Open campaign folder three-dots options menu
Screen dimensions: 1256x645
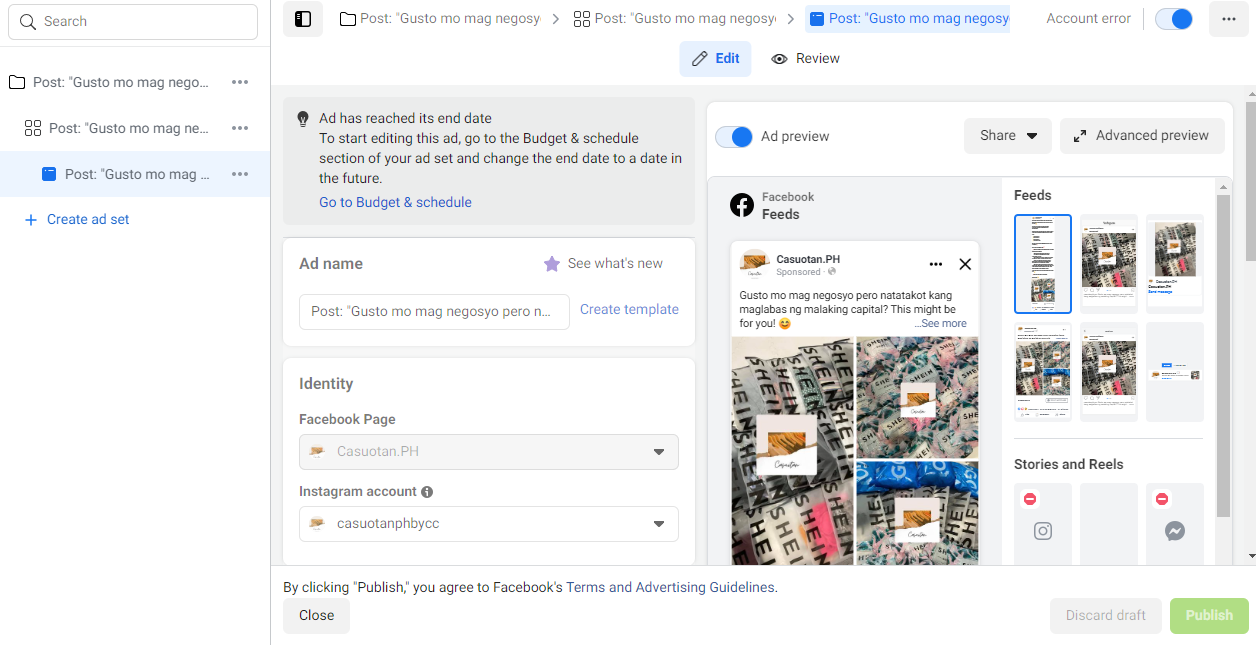click(x=240, y=82)
